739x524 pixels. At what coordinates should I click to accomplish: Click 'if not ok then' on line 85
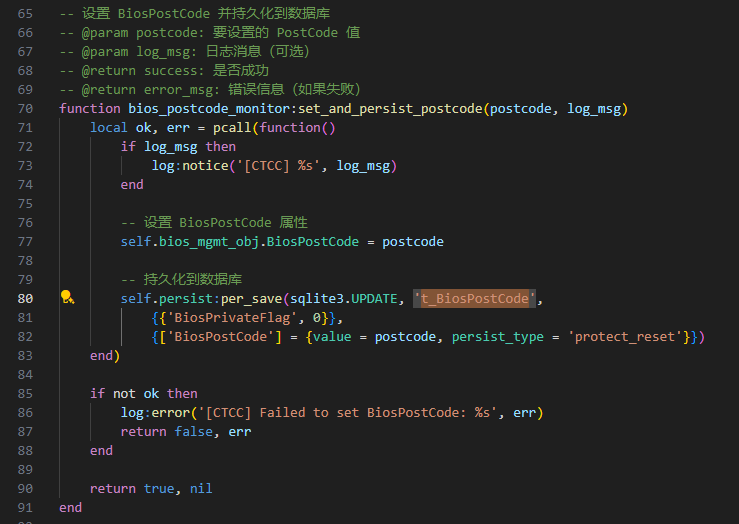[x=144, y=393]
